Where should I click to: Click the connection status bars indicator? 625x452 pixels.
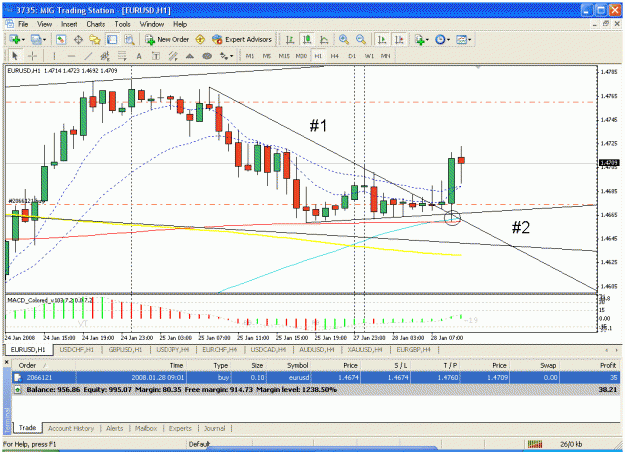(535, 444)
